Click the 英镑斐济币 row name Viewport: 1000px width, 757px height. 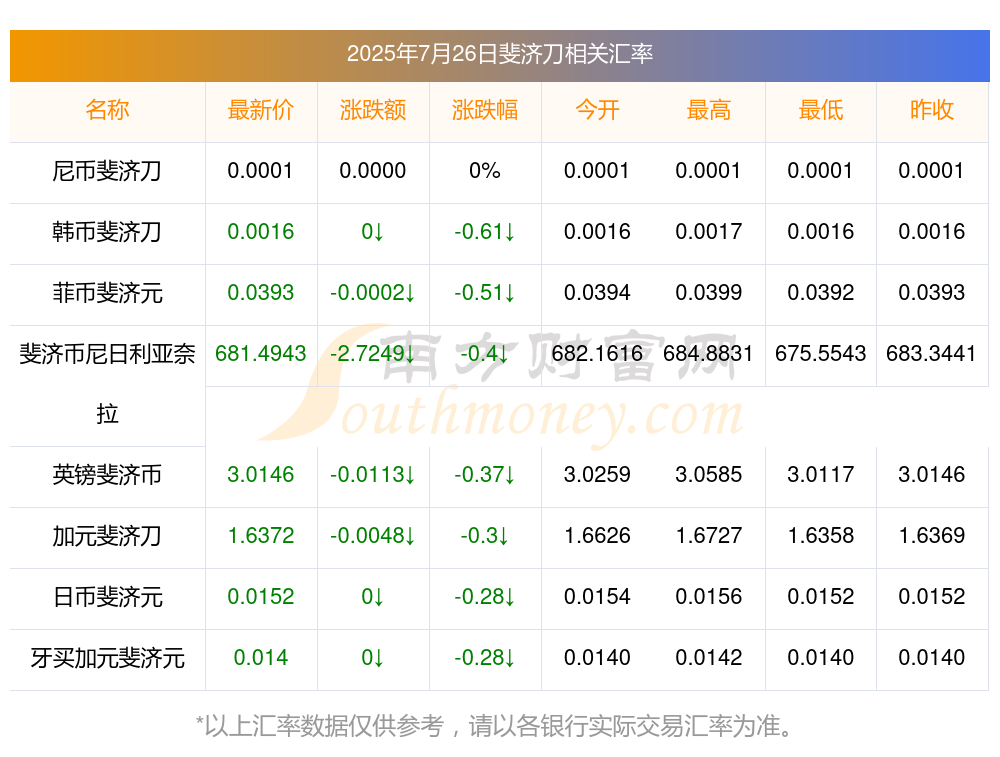tap(107, 475)
